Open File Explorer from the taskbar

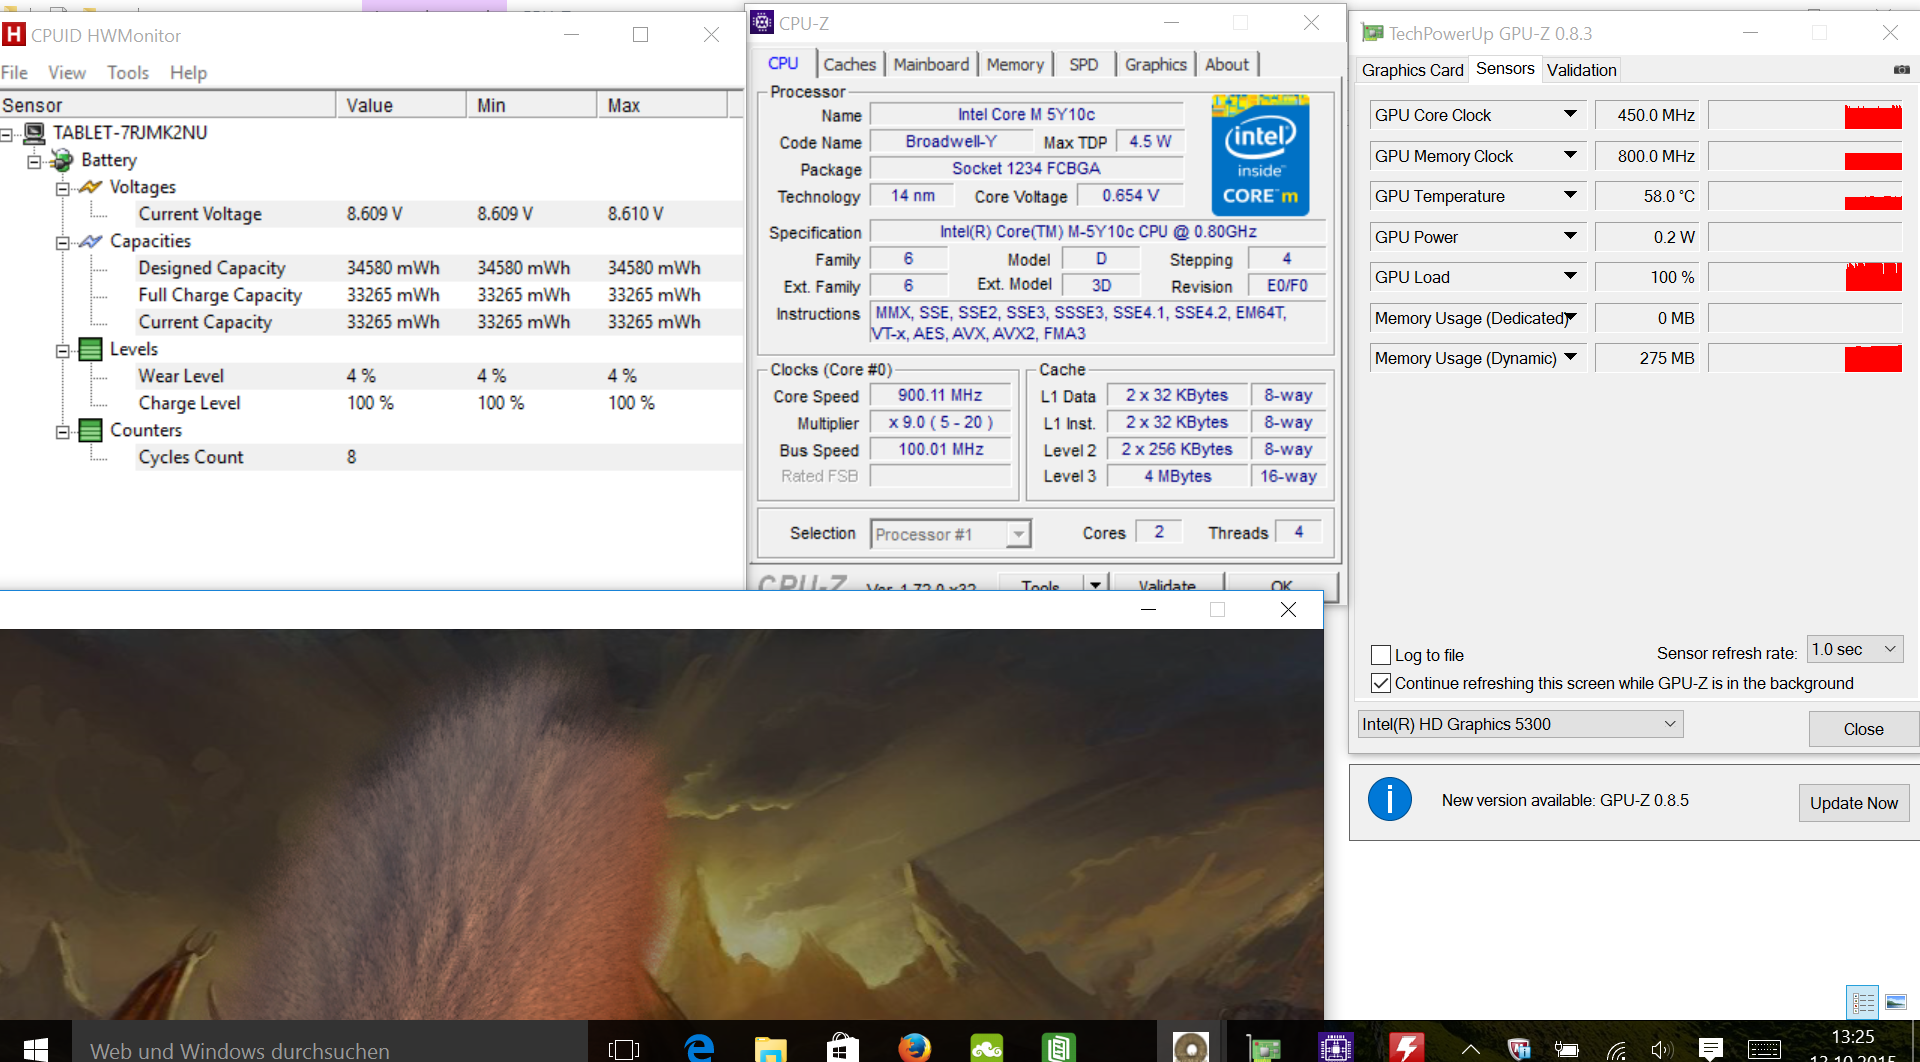point(770,1048)
